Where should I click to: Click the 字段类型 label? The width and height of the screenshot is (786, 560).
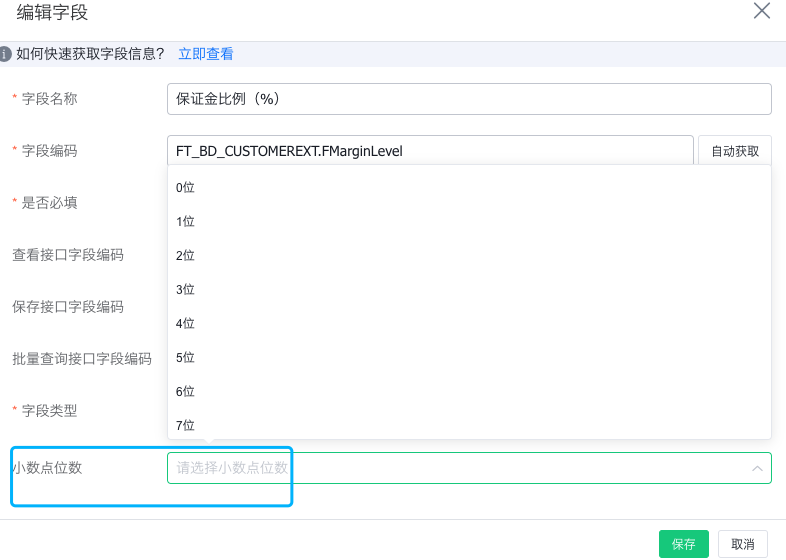tap(49, 411)
